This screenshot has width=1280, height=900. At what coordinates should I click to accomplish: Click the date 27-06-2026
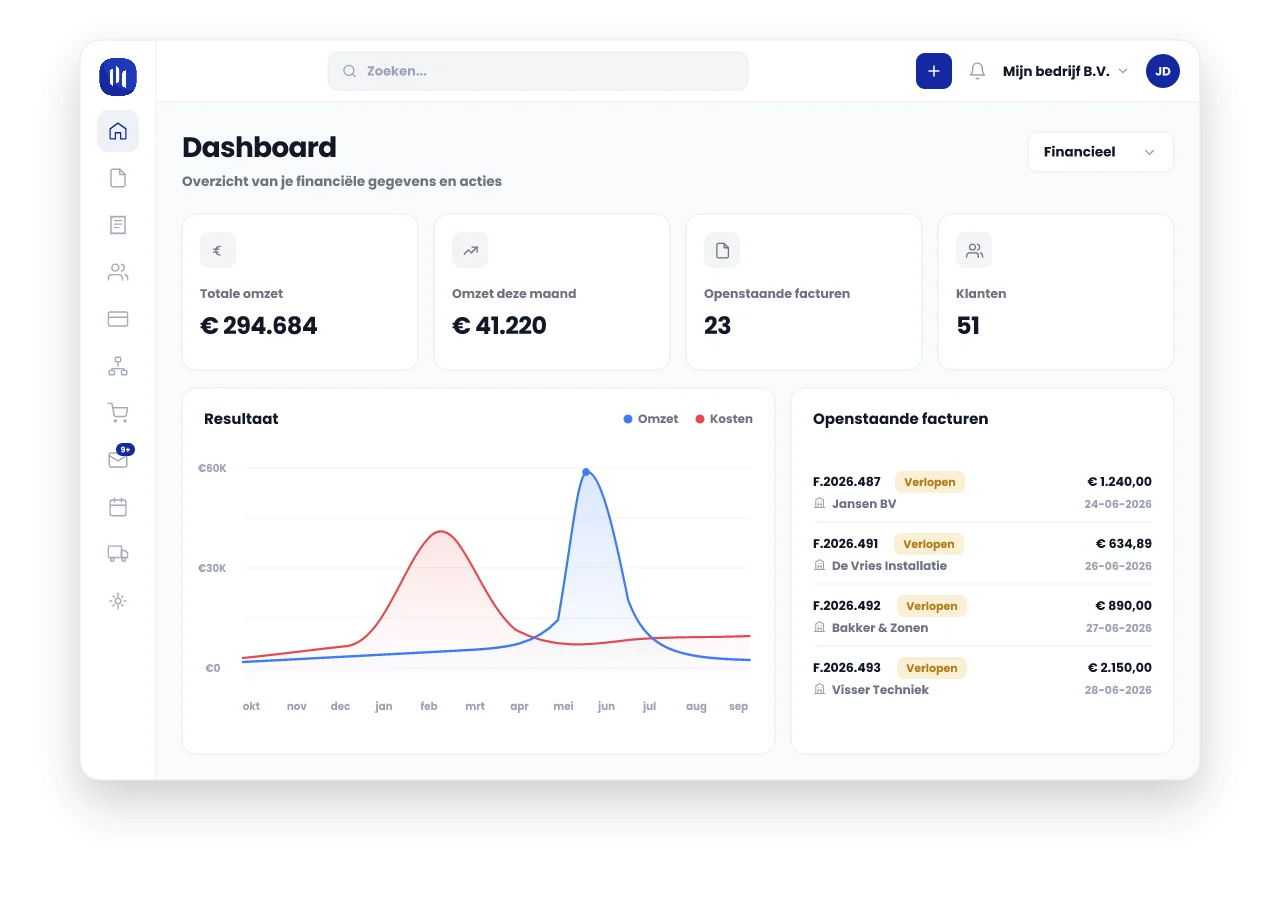point(1118,628)
